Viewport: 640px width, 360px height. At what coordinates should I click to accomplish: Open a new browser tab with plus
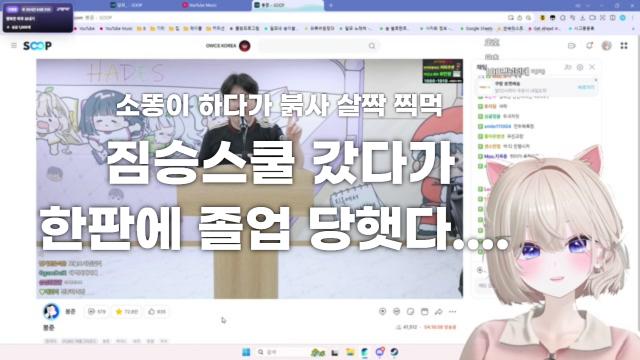pos(331,5)
